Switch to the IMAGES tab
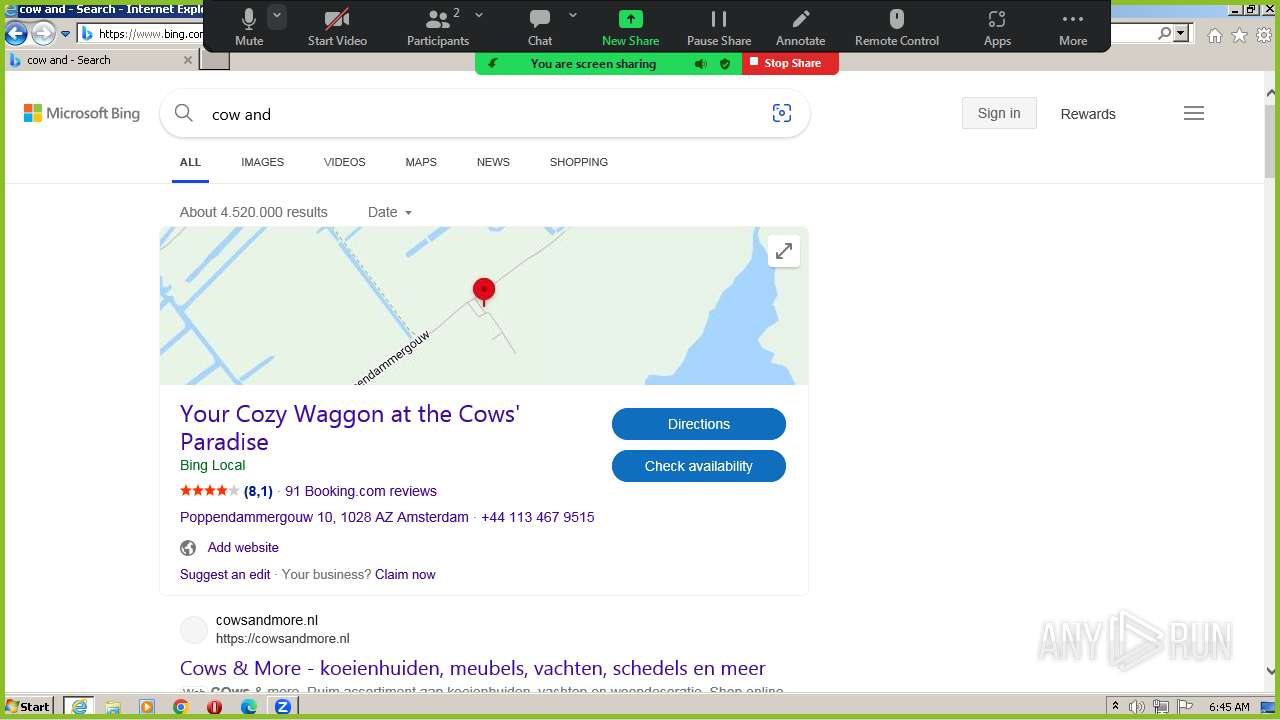The width and height of the screenshot is (1280, 720). pos(262,162)
